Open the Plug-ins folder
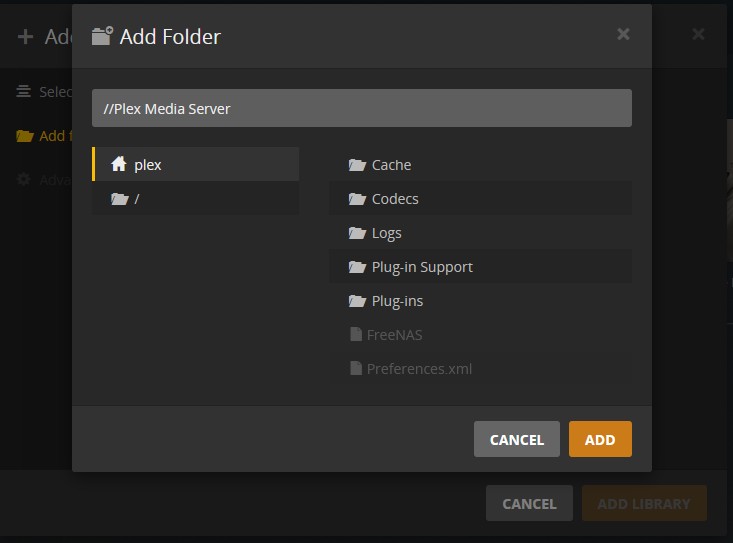Screen dimensions: 733x543 point(481,300)
